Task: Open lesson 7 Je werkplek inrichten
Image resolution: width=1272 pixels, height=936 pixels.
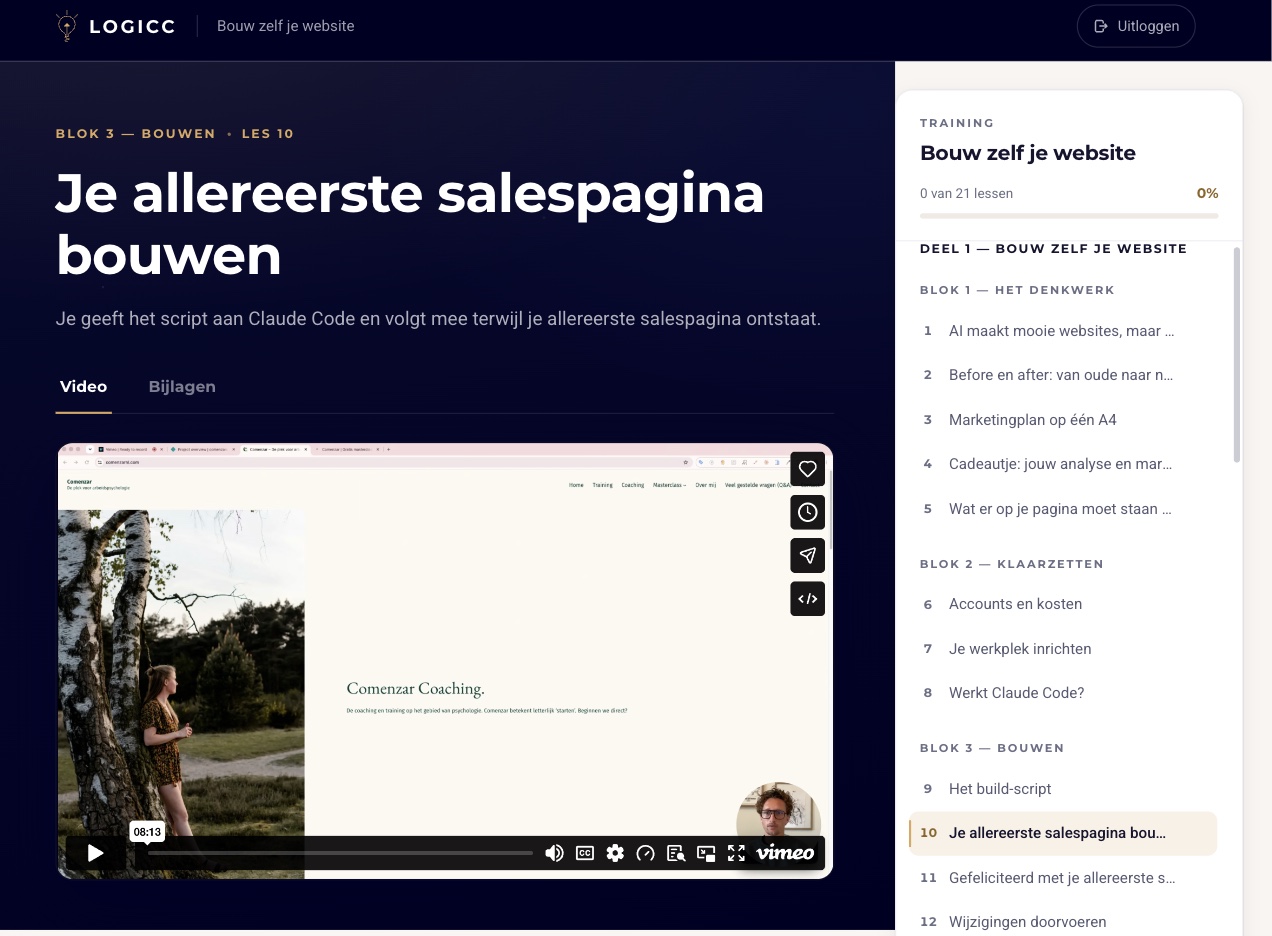Action: [1063, 649]
